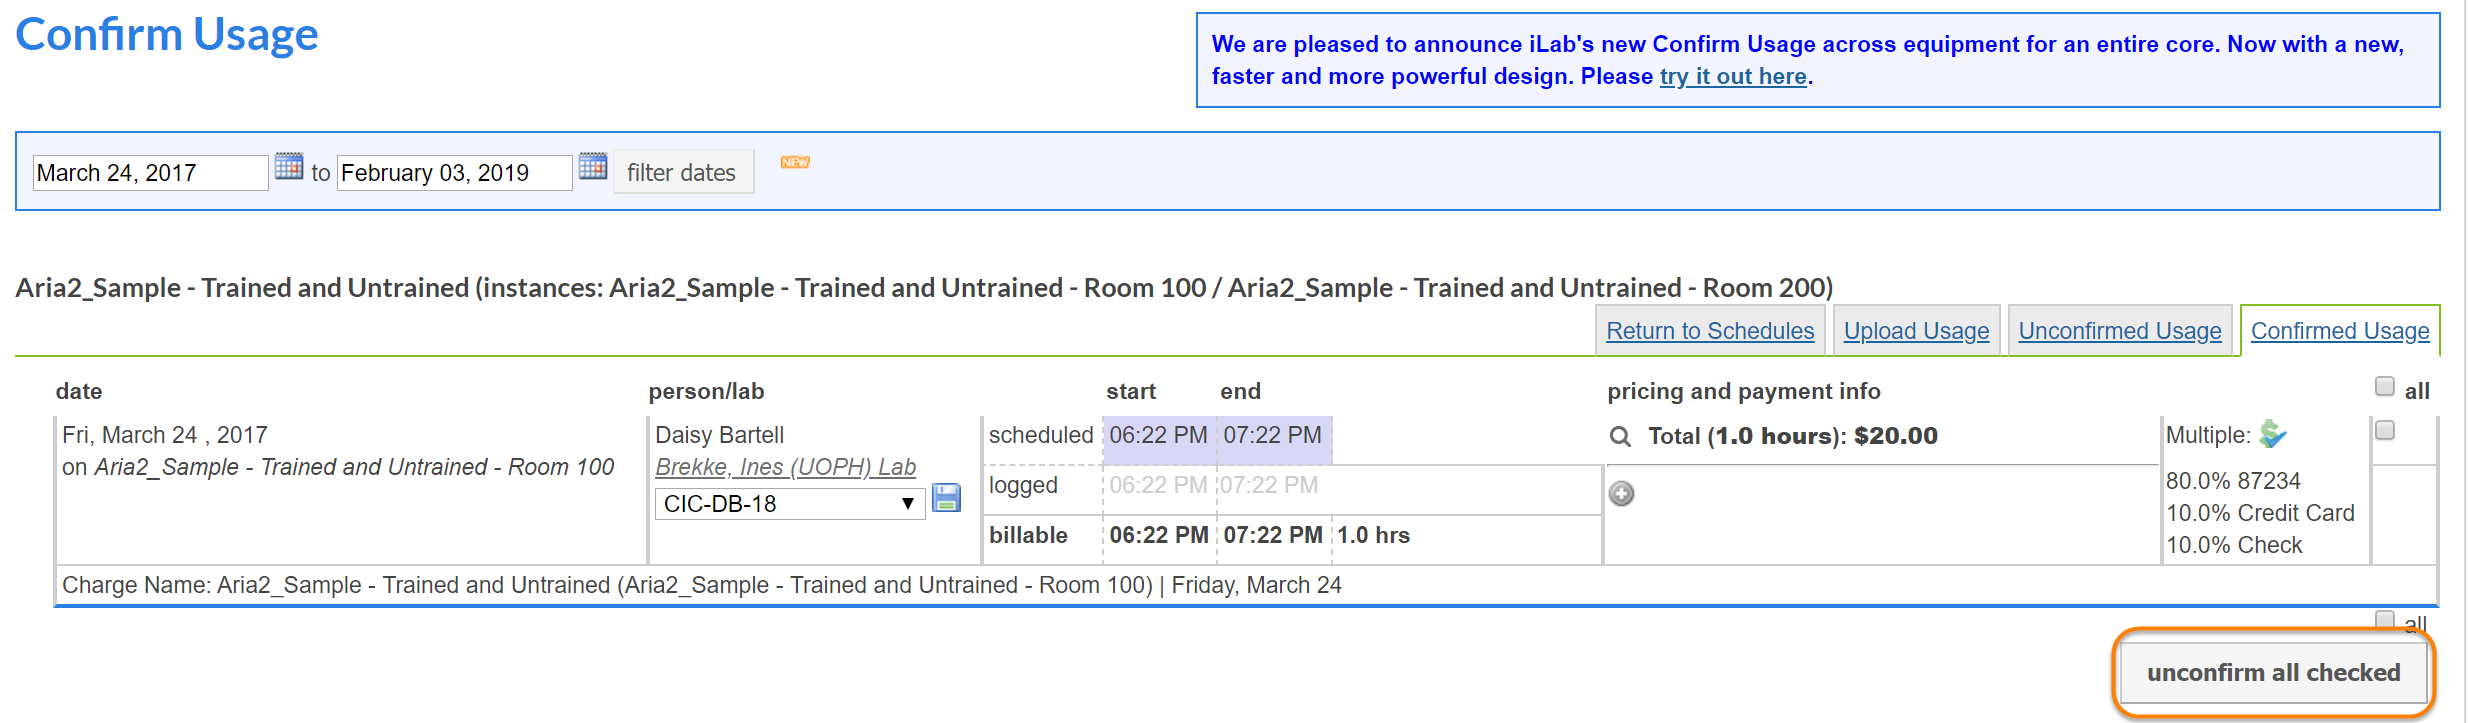Tick the checkbox for Daisy Bartell's row

(2385, 430)
